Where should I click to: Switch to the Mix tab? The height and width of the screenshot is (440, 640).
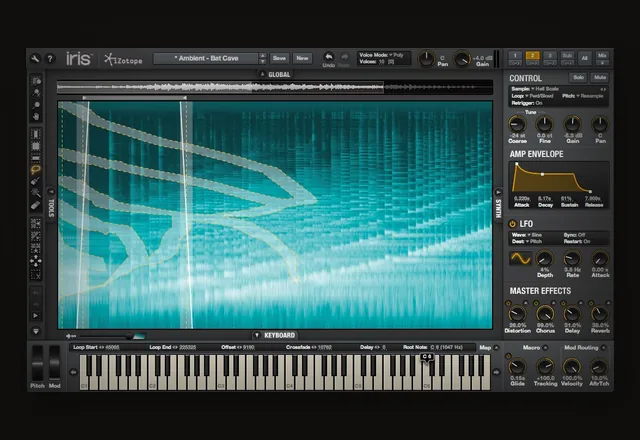pyautogui.click(x=602, y=58)
